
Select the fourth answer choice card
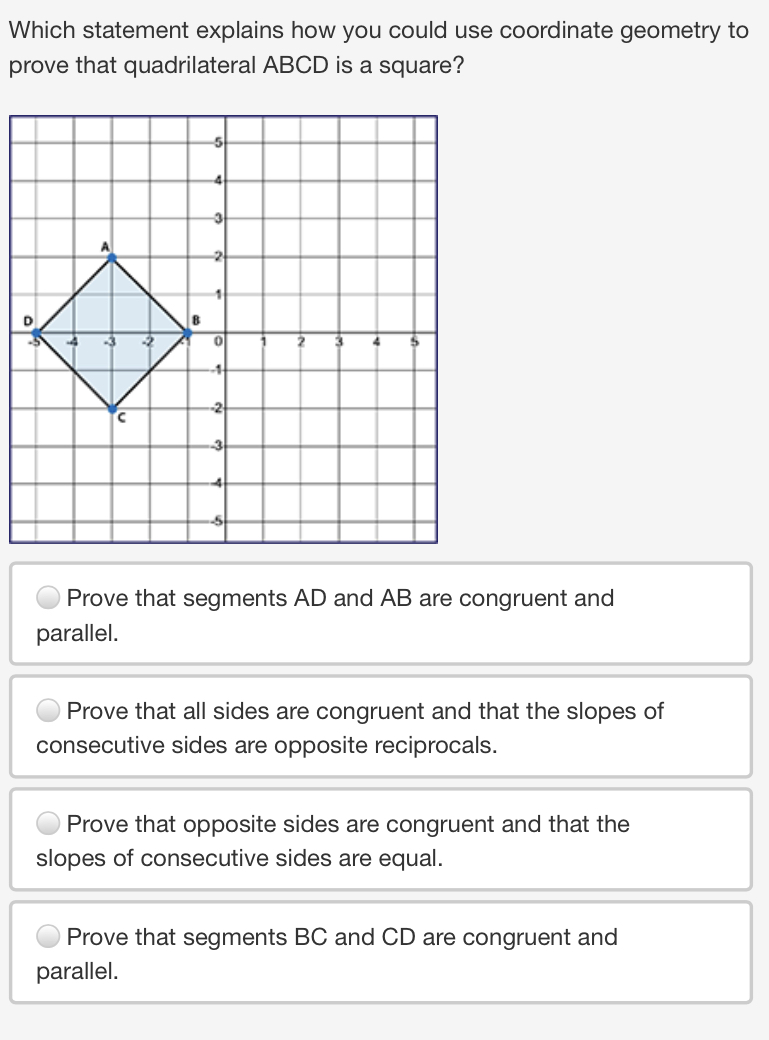(x=380, y=951)
